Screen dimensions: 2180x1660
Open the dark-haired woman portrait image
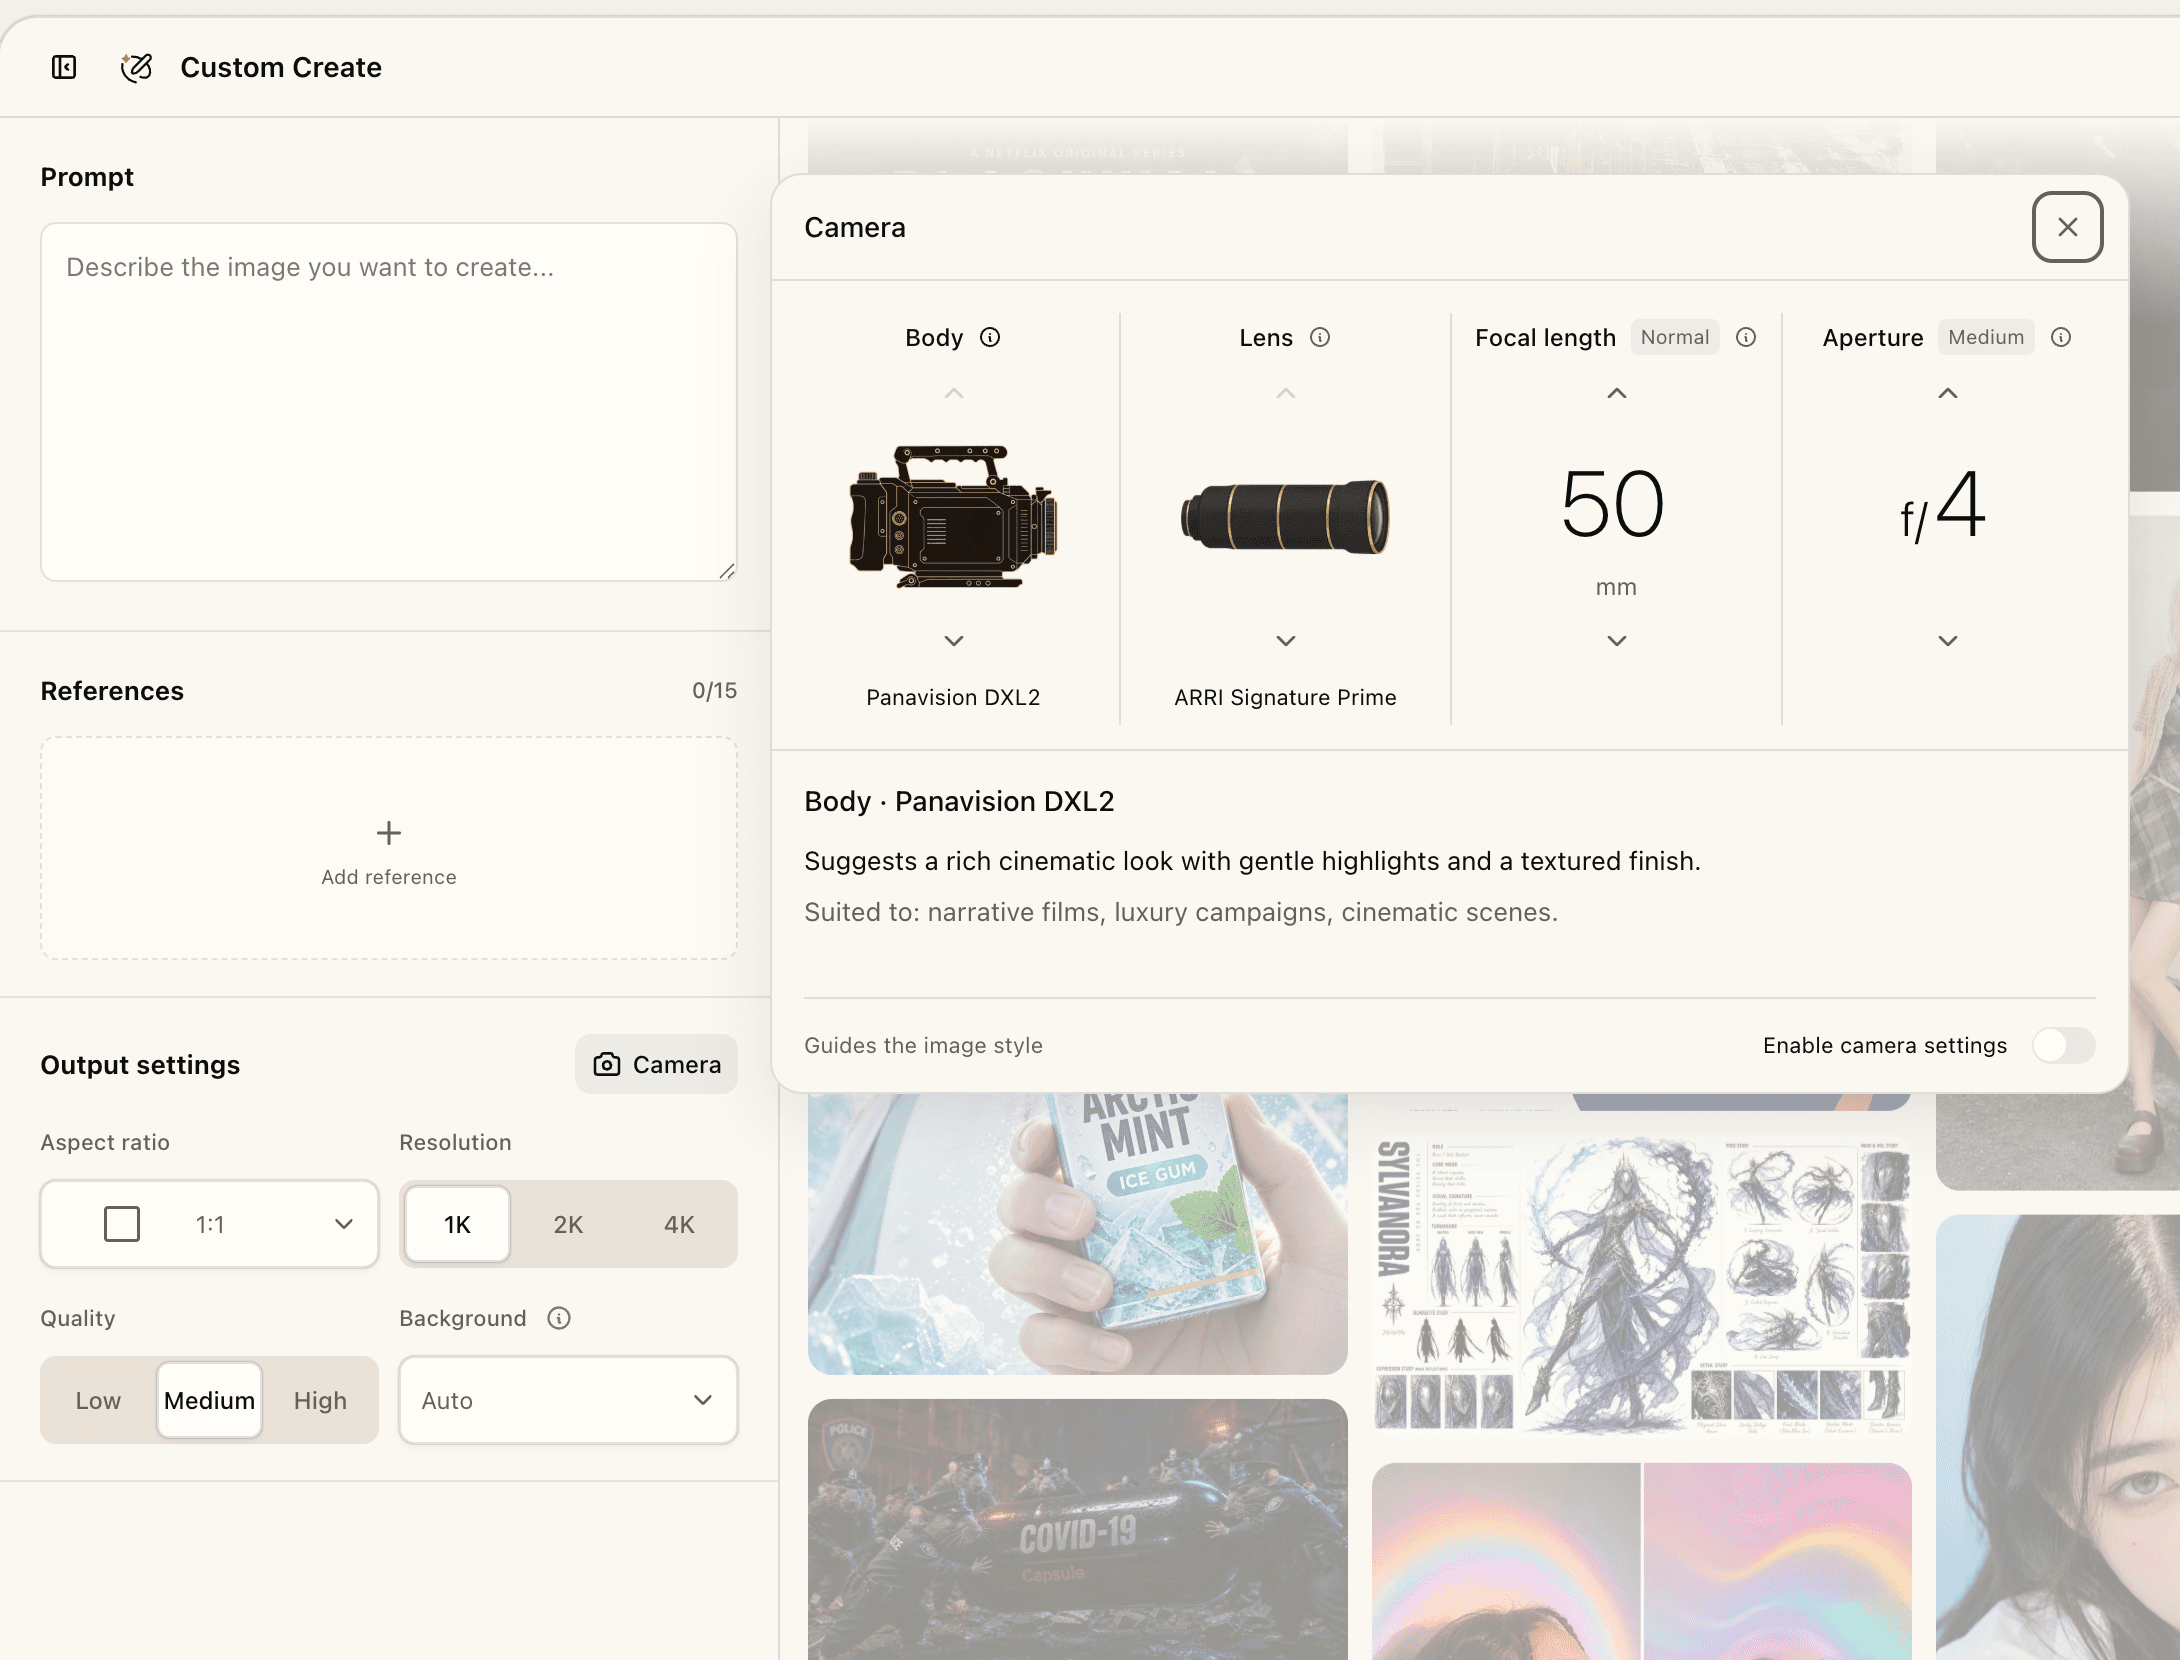pyautogui.click(x=2058, y=1438)
